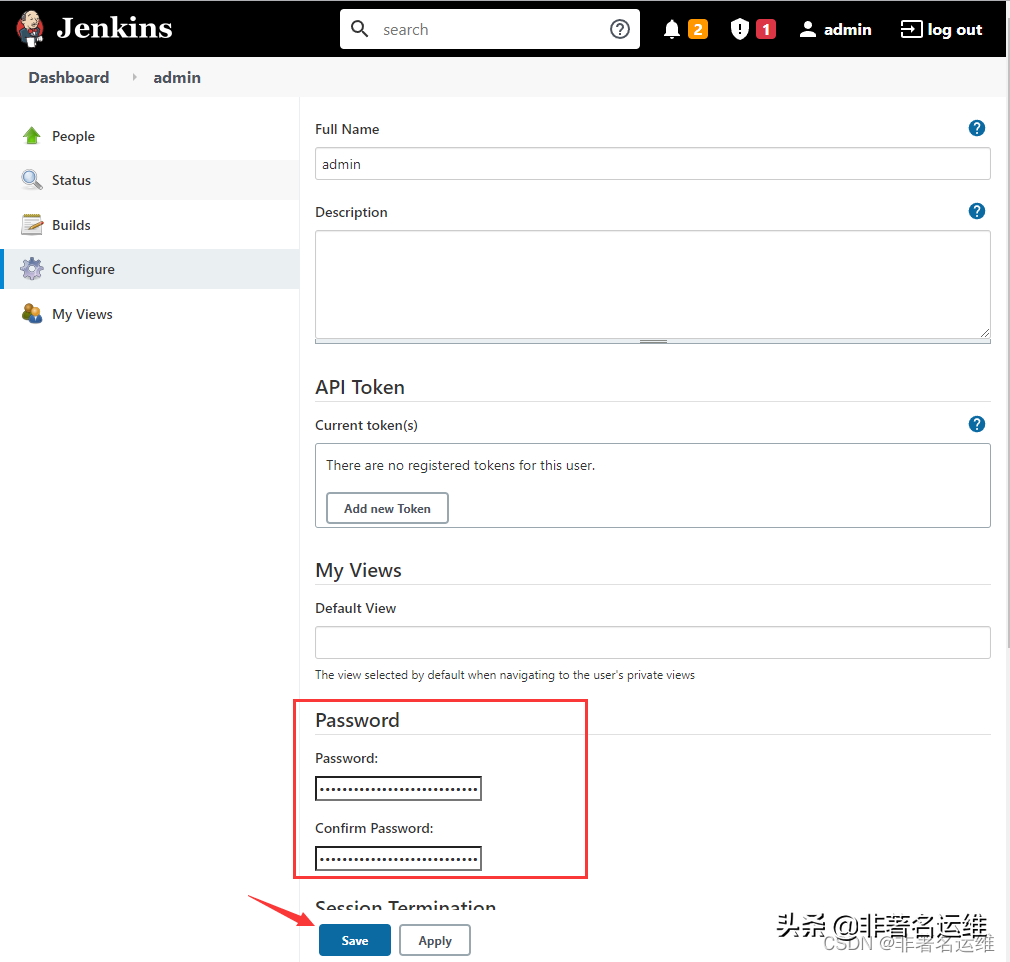Open the Configure gear icon
Image resolution: width=1010 pixels, height=962 pixels.
pos(31,268)
